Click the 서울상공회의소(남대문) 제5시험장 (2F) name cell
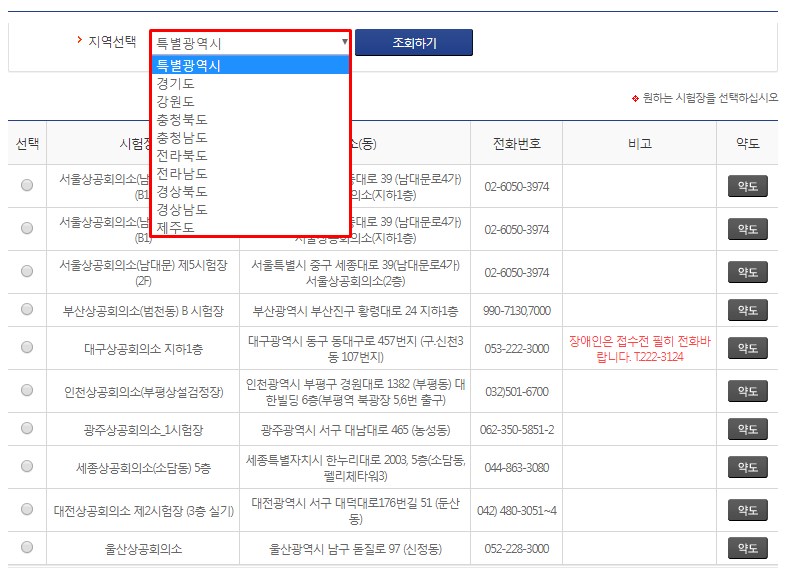 click(x=143, y=272)
